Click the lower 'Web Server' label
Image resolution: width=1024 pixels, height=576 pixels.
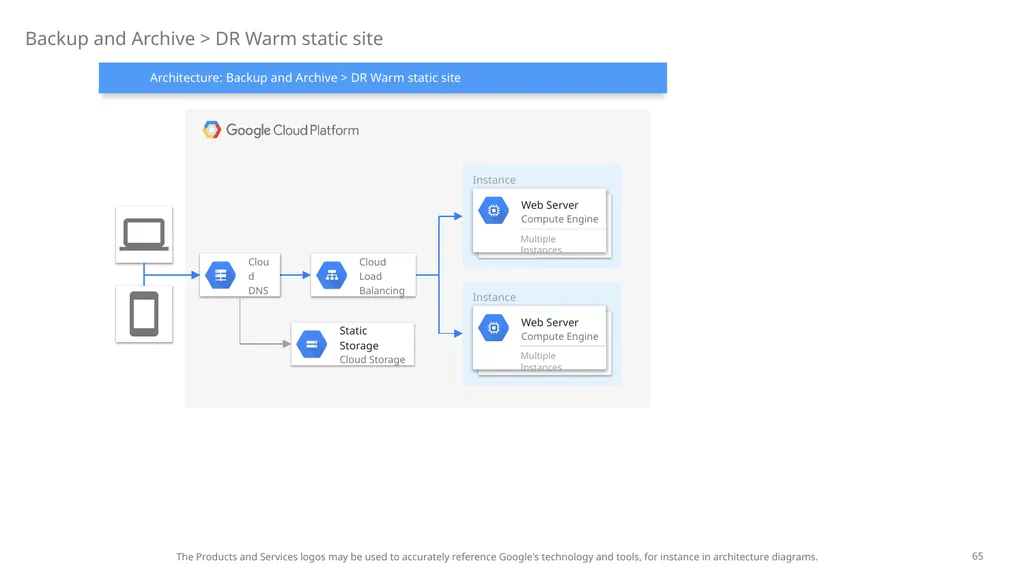[549, 323]
